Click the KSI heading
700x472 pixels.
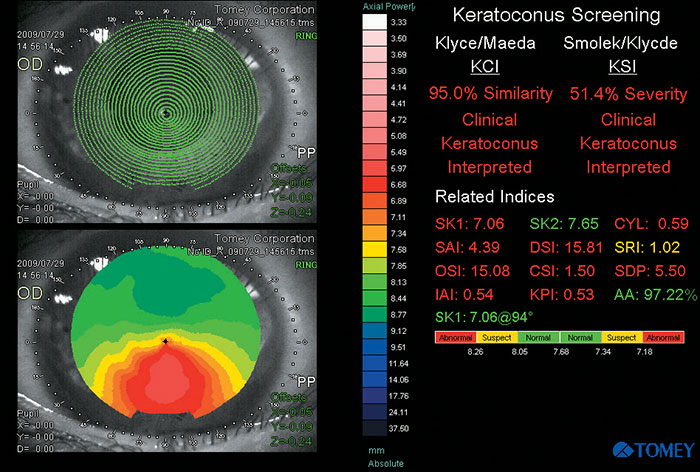(622, 67)
